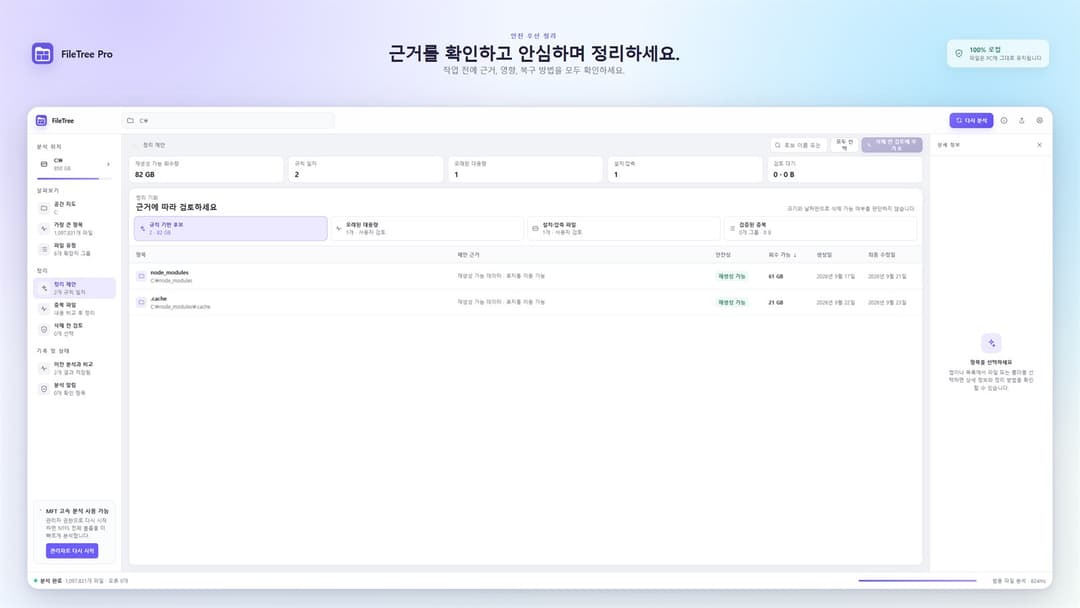
Task: Click the green status dot beside 분석 완료
Action: pyautogui.click(x=35, y=580)
